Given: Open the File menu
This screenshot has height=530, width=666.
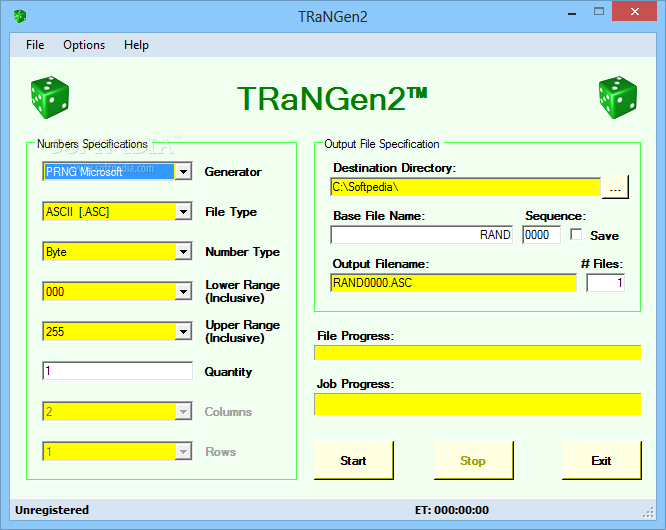Looking at the screenshot, I should (35, 45).
